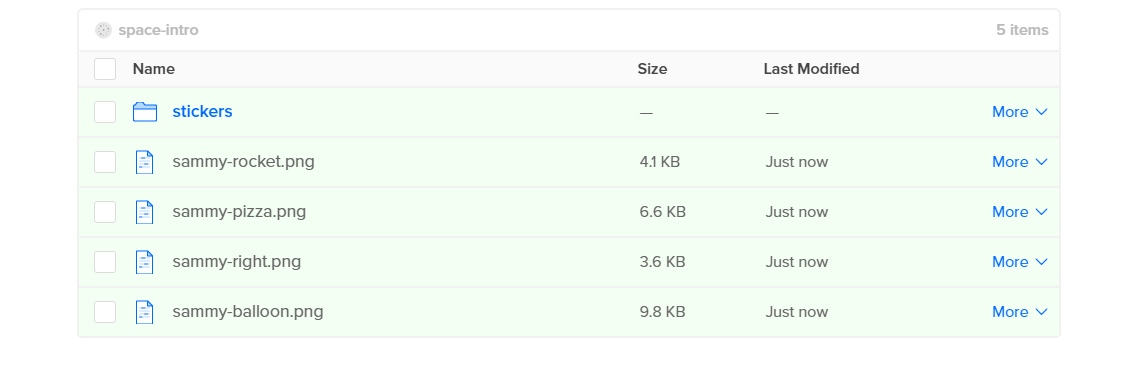Viewport: 1134px width, 377px height.
Task: Open More dropdown for sammy-pizza.png
Action: (x=1020, y=212)
